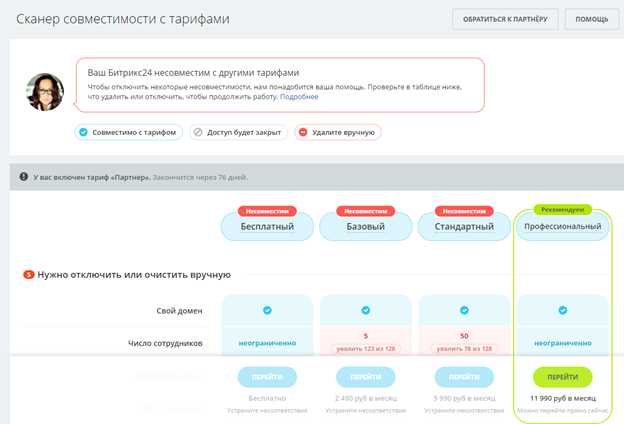Click the 'уволить 78 из 128' pill

pyautogui.click(x=464, y=349)
